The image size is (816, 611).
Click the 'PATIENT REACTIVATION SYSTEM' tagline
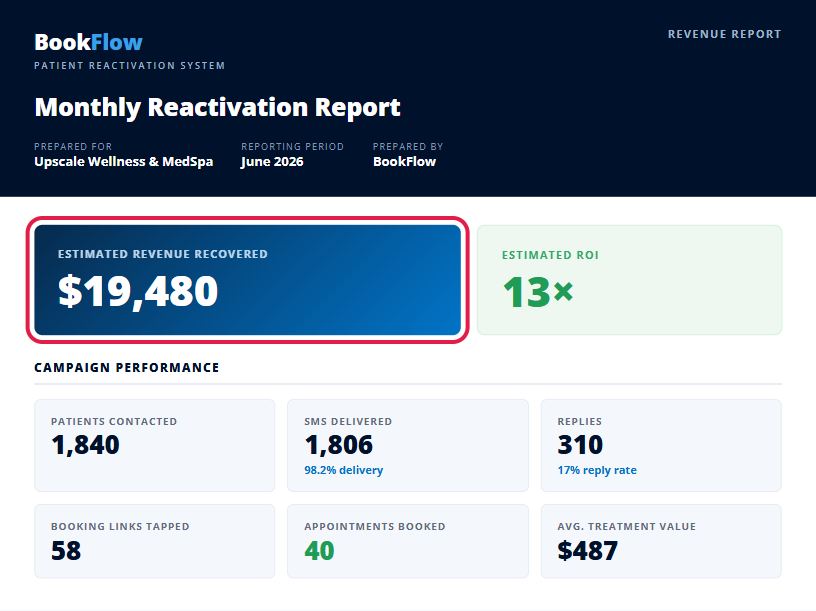coord(130,66)
